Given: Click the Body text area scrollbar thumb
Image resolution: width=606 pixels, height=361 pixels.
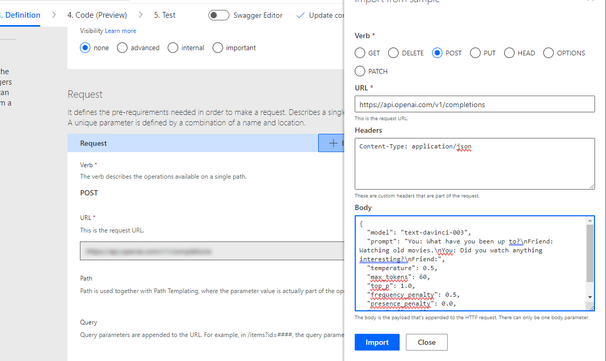Looking at the screenshot, I should pos(590,253).
